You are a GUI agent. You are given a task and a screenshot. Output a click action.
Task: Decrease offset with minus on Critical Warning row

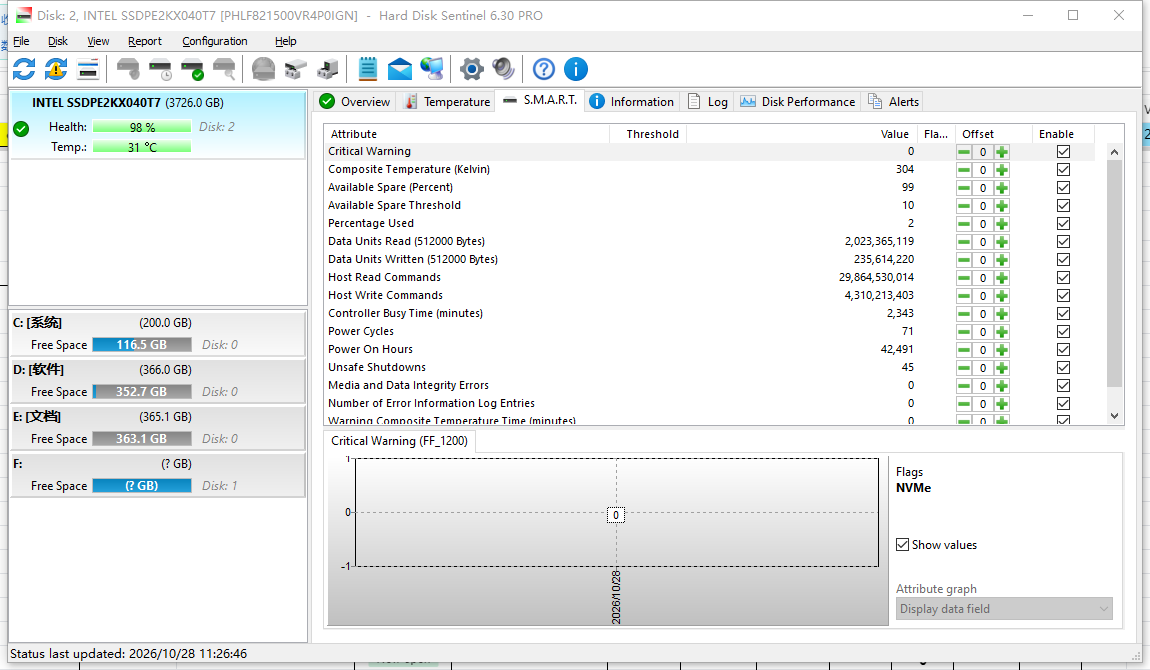click(x=964, y=152)
